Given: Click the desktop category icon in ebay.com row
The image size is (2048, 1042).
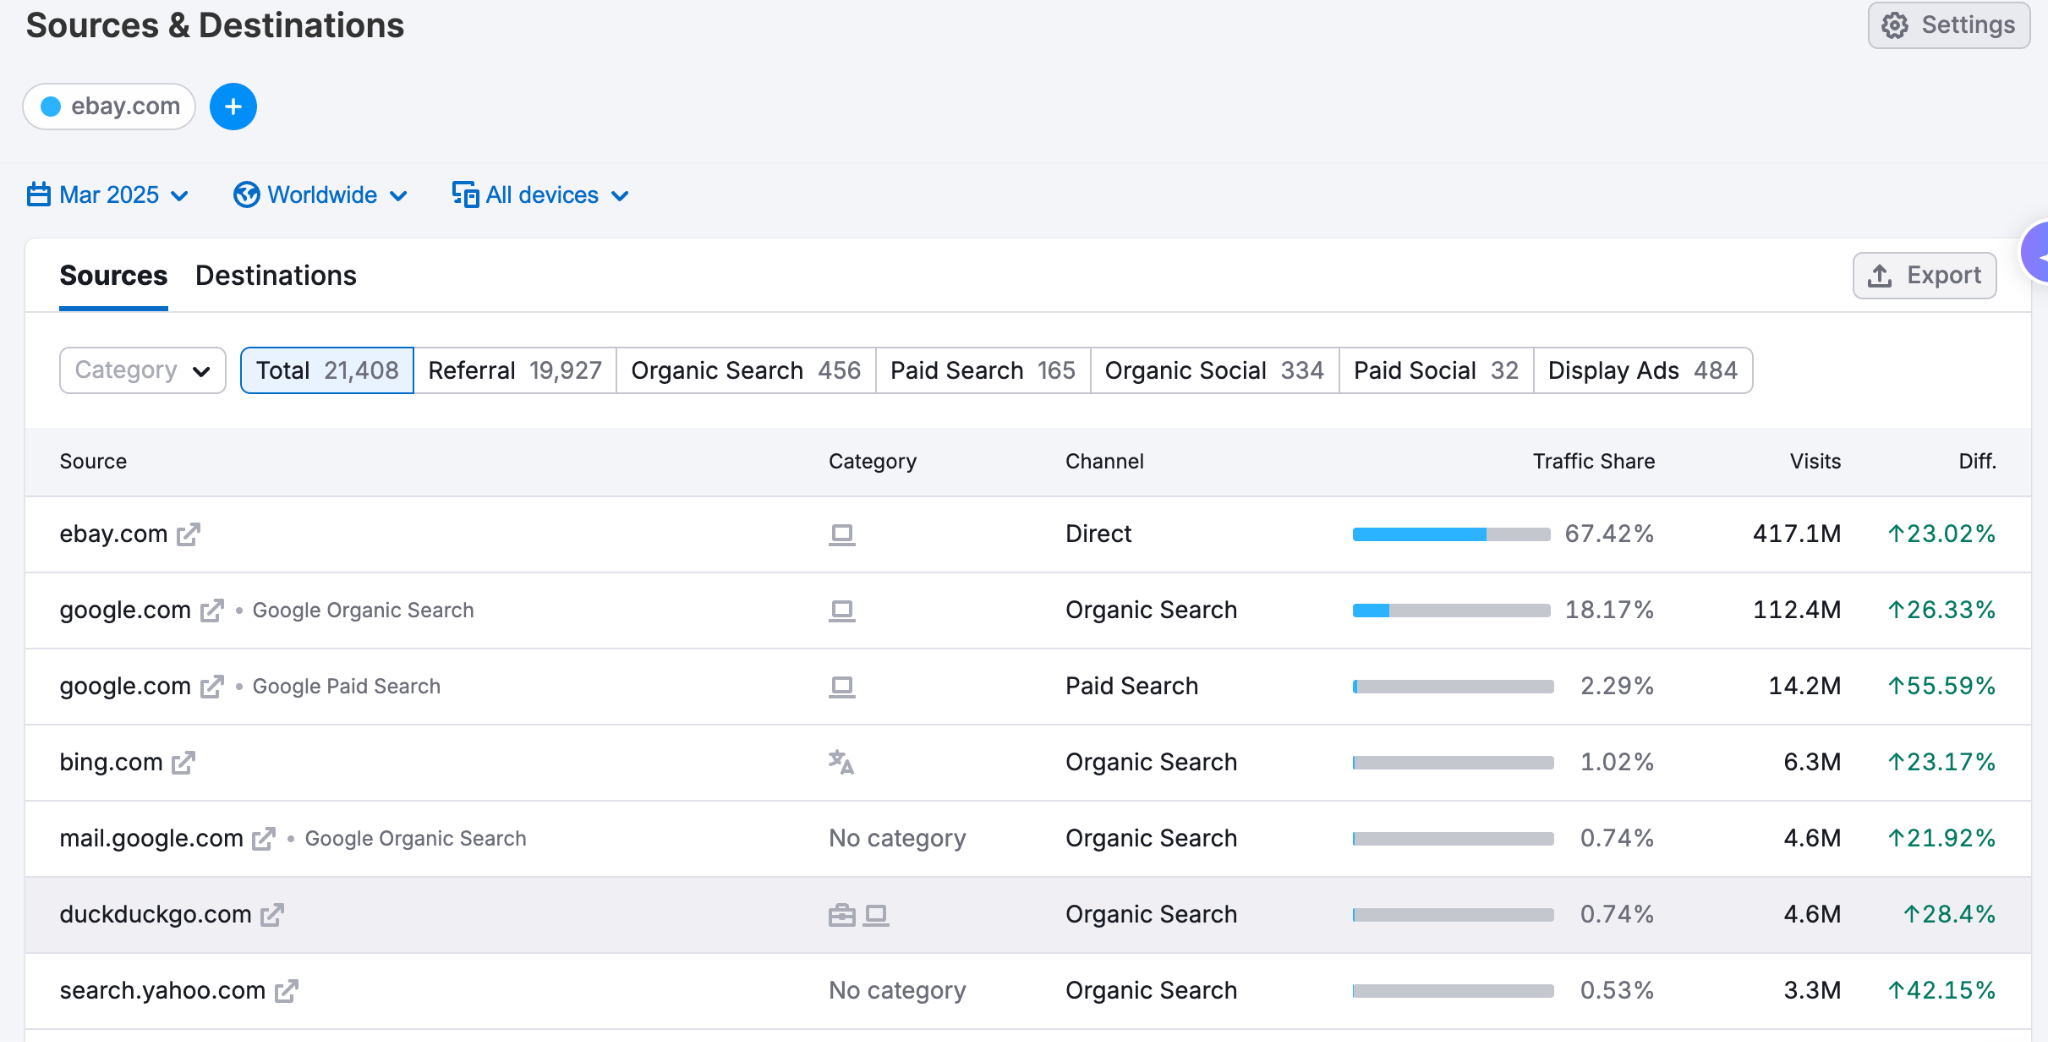Looking at the screenshot, I should pyautogui.click(x=843, y=534).
